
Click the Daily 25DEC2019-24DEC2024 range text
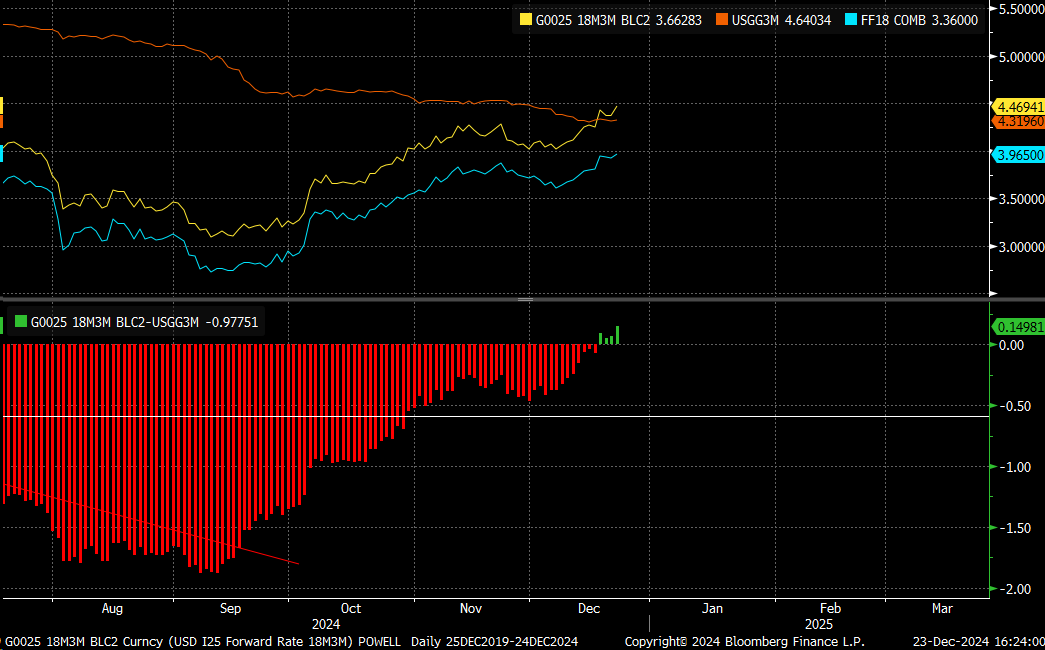pyautogui.click(x=495, y=642)
